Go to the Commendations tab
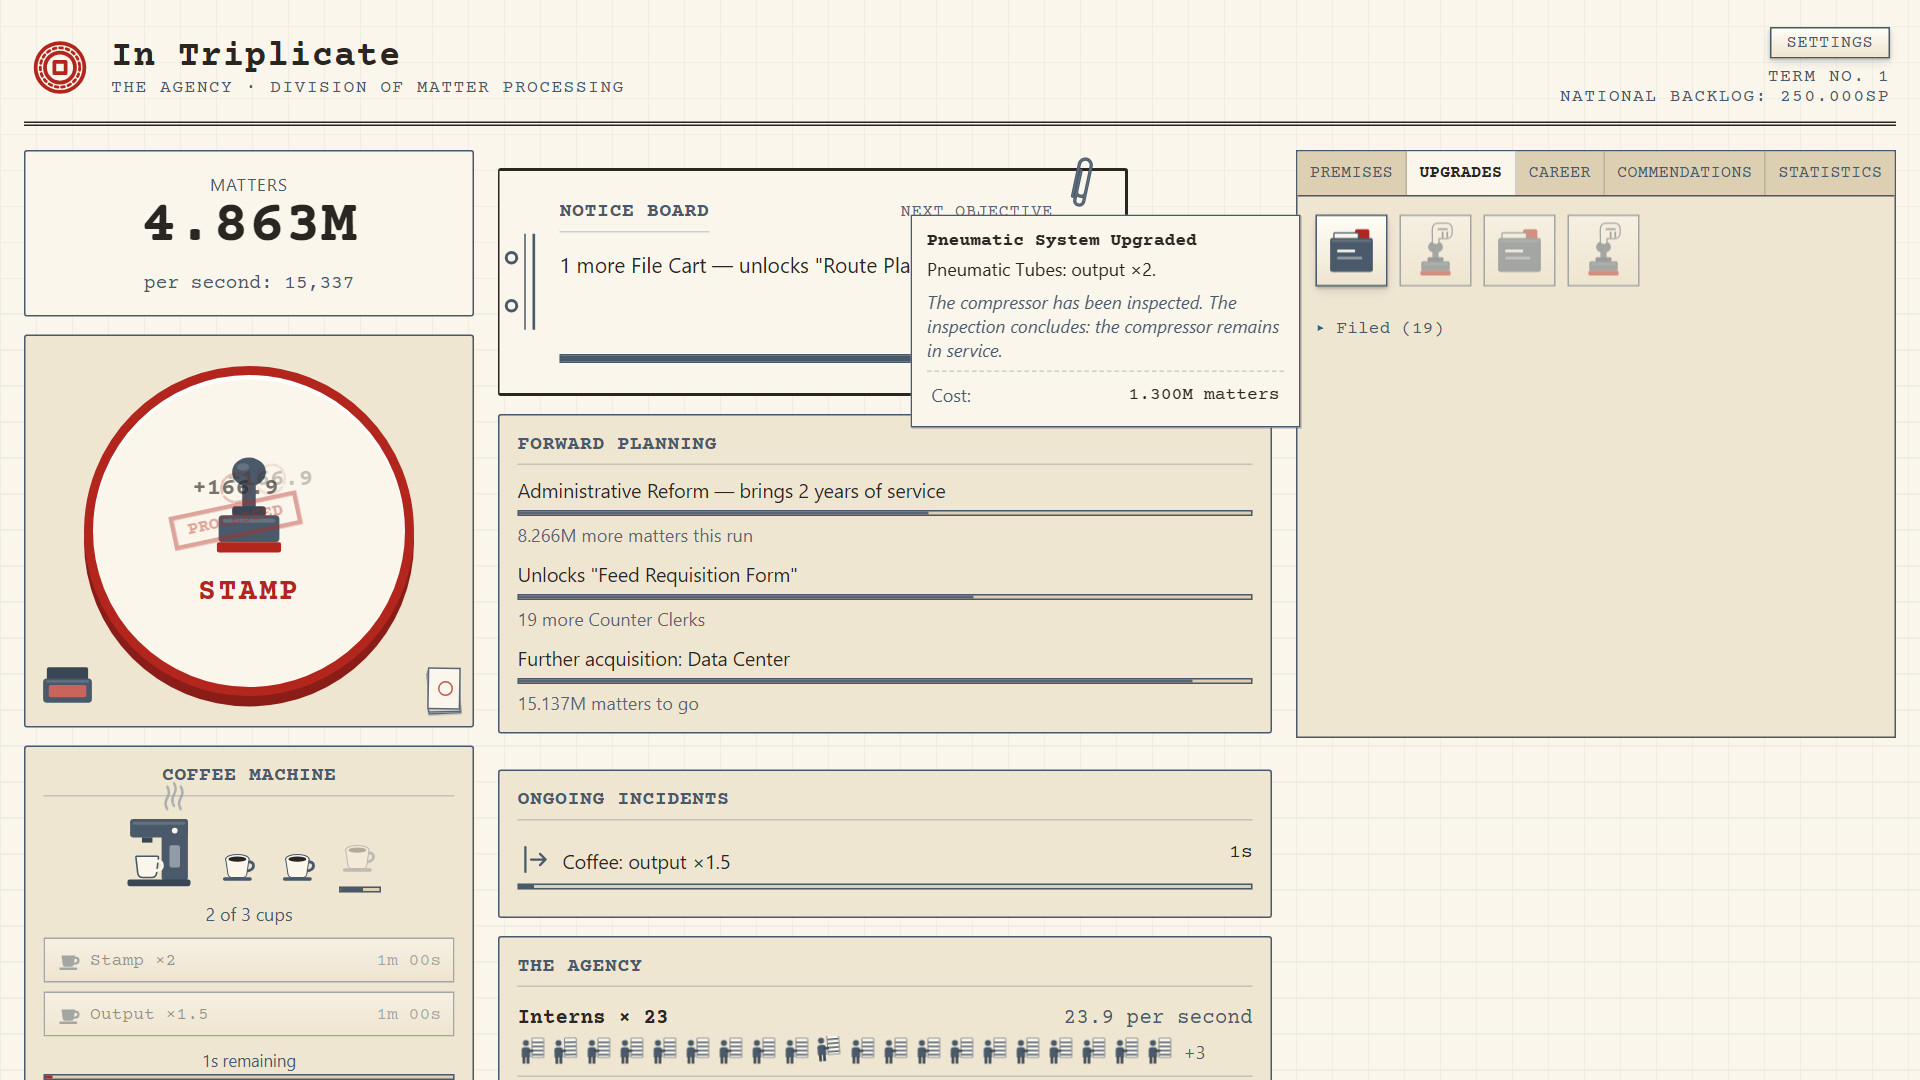Viewport: 1920px width, 1080px height. pyautogui.click(x=1684, y=173)
